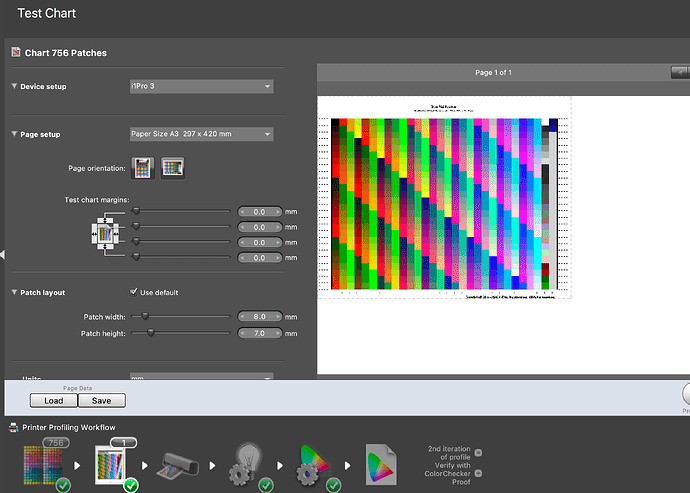
Task: Open the Paper Size A3 dropdown
Action: [202, 134]
